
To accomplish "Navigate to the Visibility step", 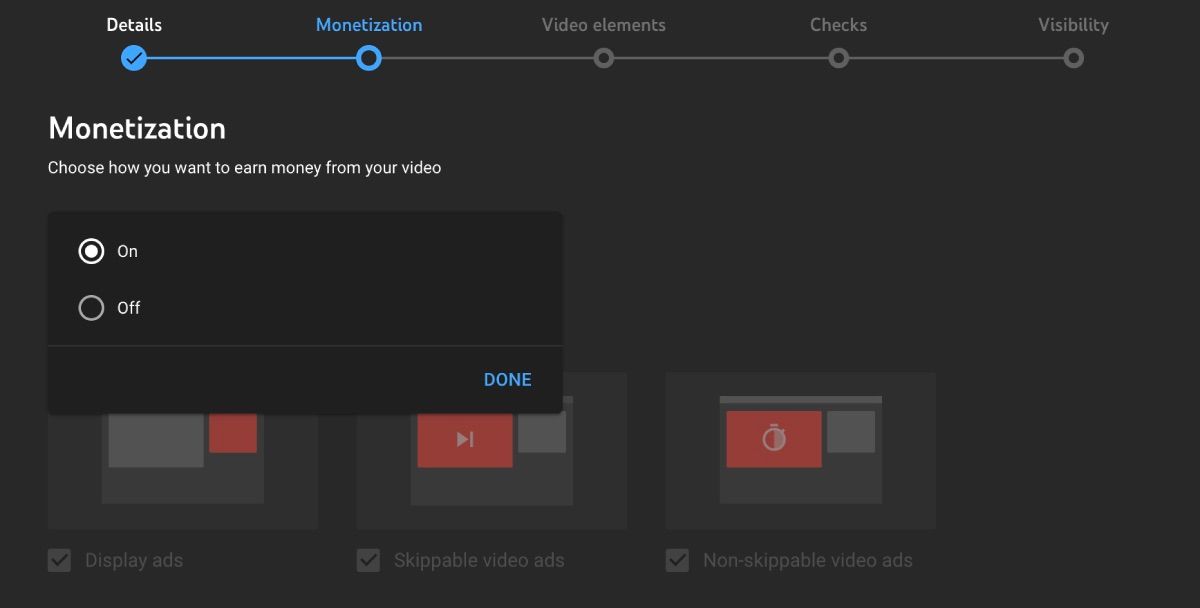I will [1073, 24].
